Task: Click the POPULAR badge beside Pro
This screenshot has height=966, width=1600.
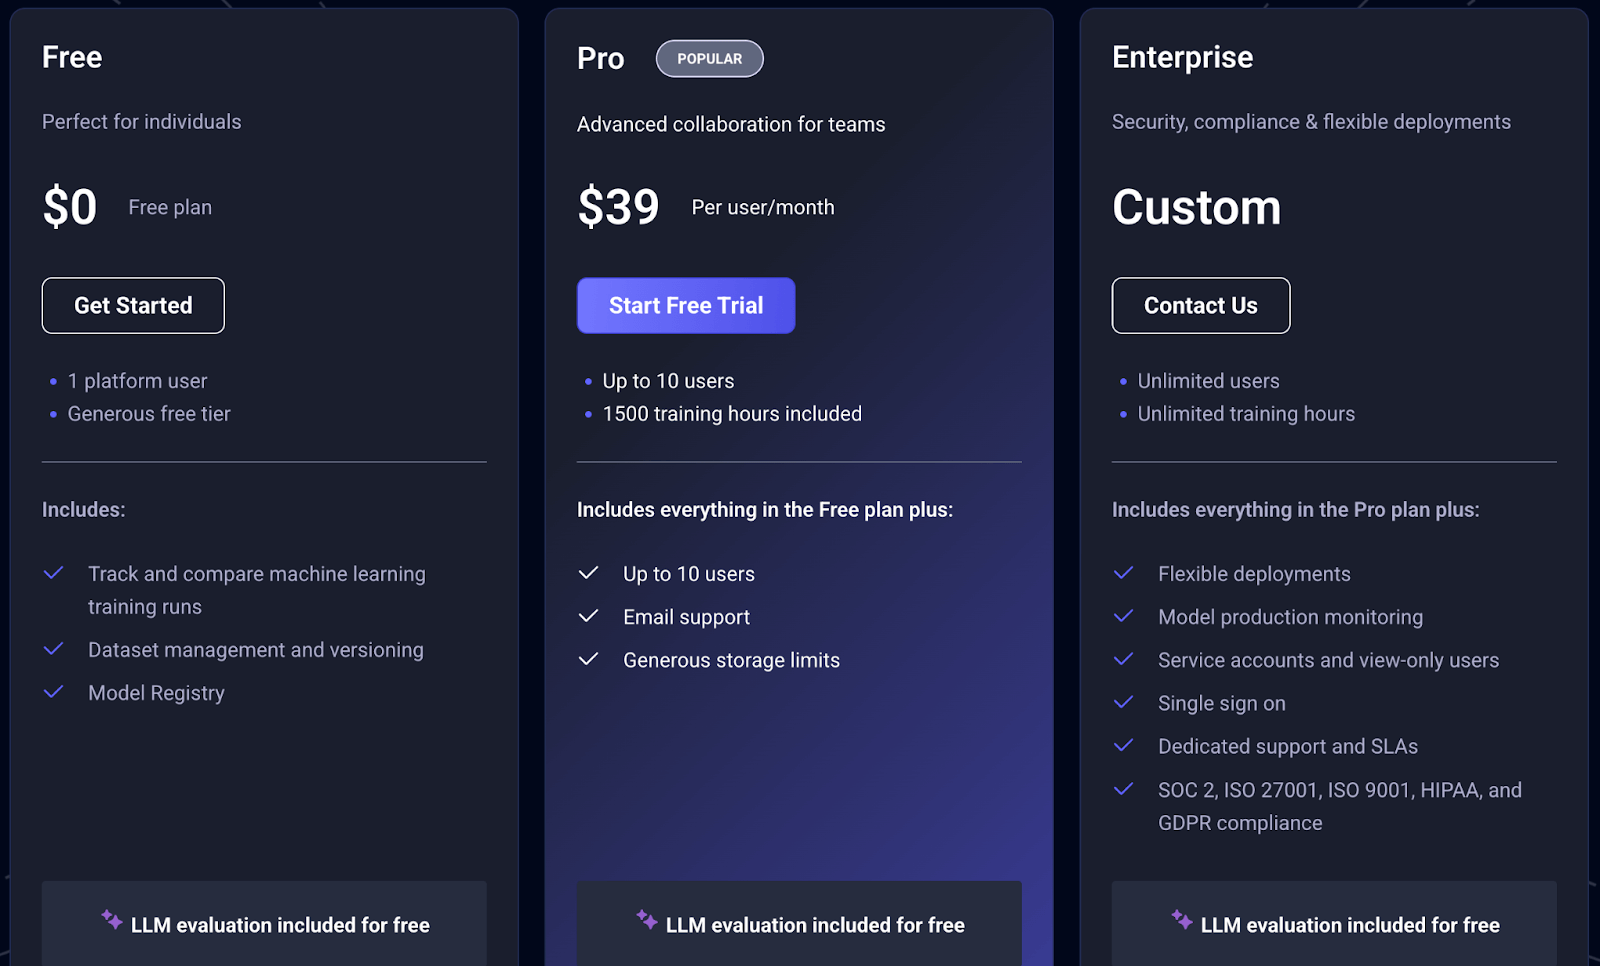Action: click(x=709, y=59)
